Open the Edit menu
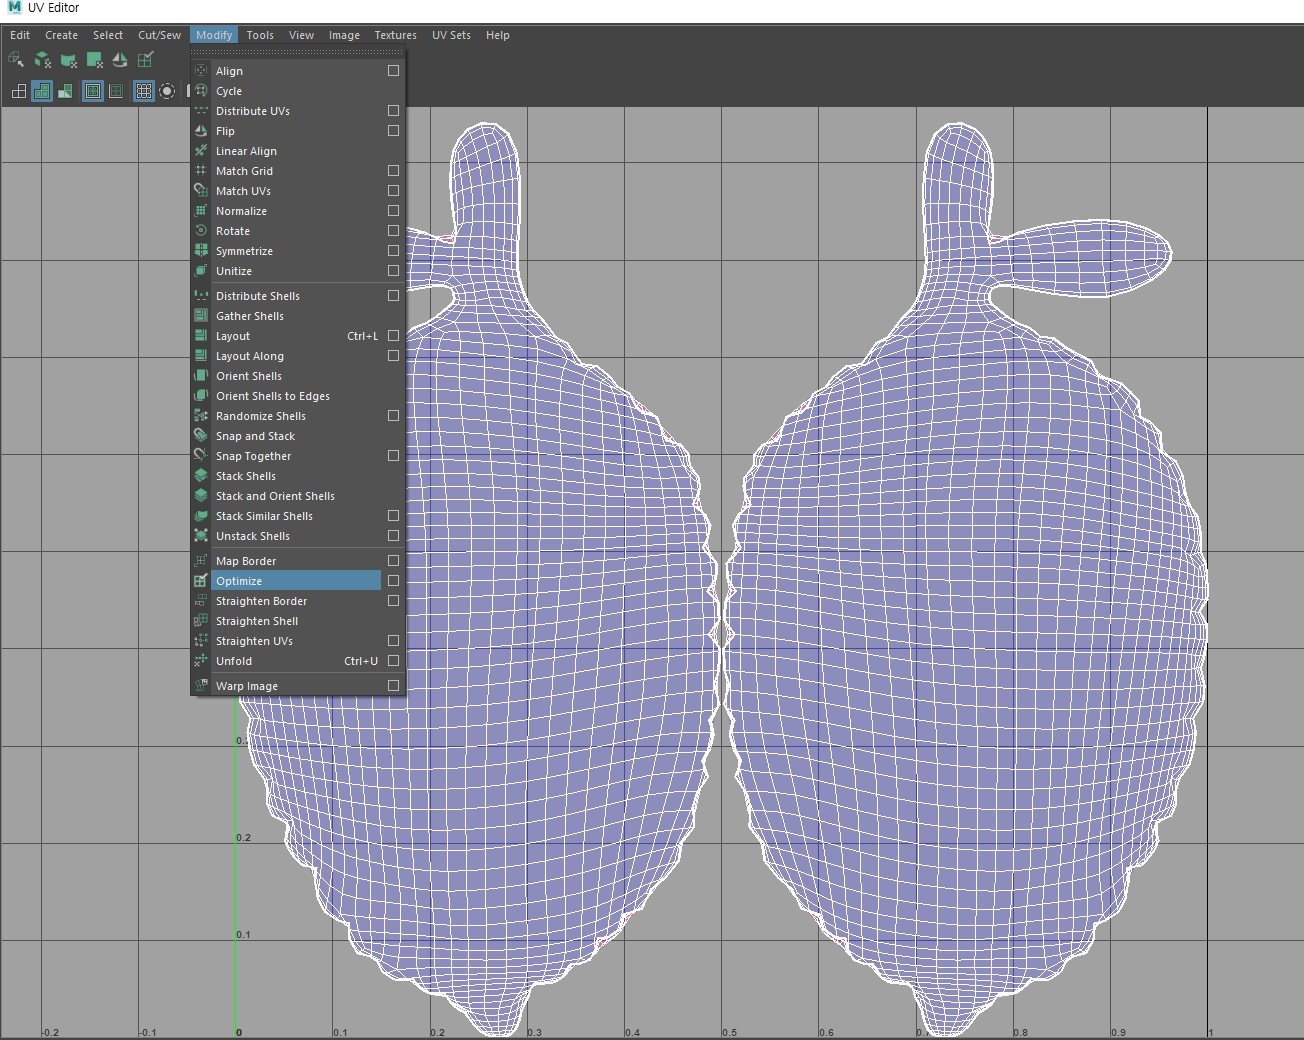Image resolution: width=1304 pixels, height=1040 pixels. (x=20, y=35)
